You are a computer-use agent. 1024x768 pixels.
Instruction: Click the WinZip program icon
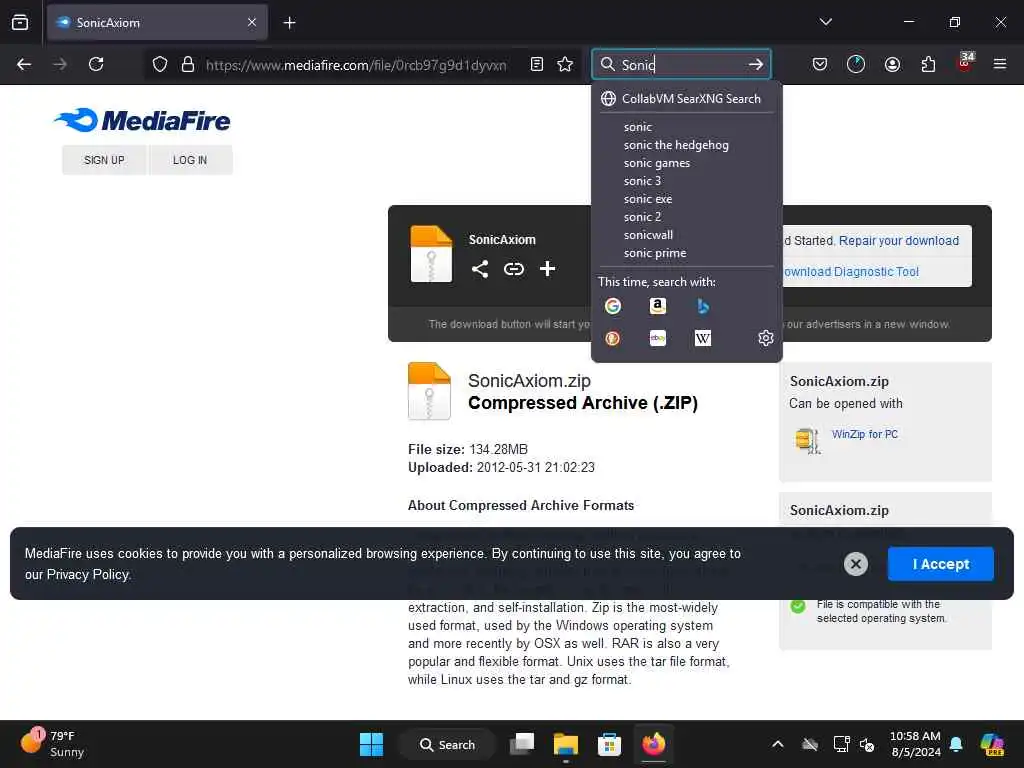pyautogui.click(x=808, y=441)
